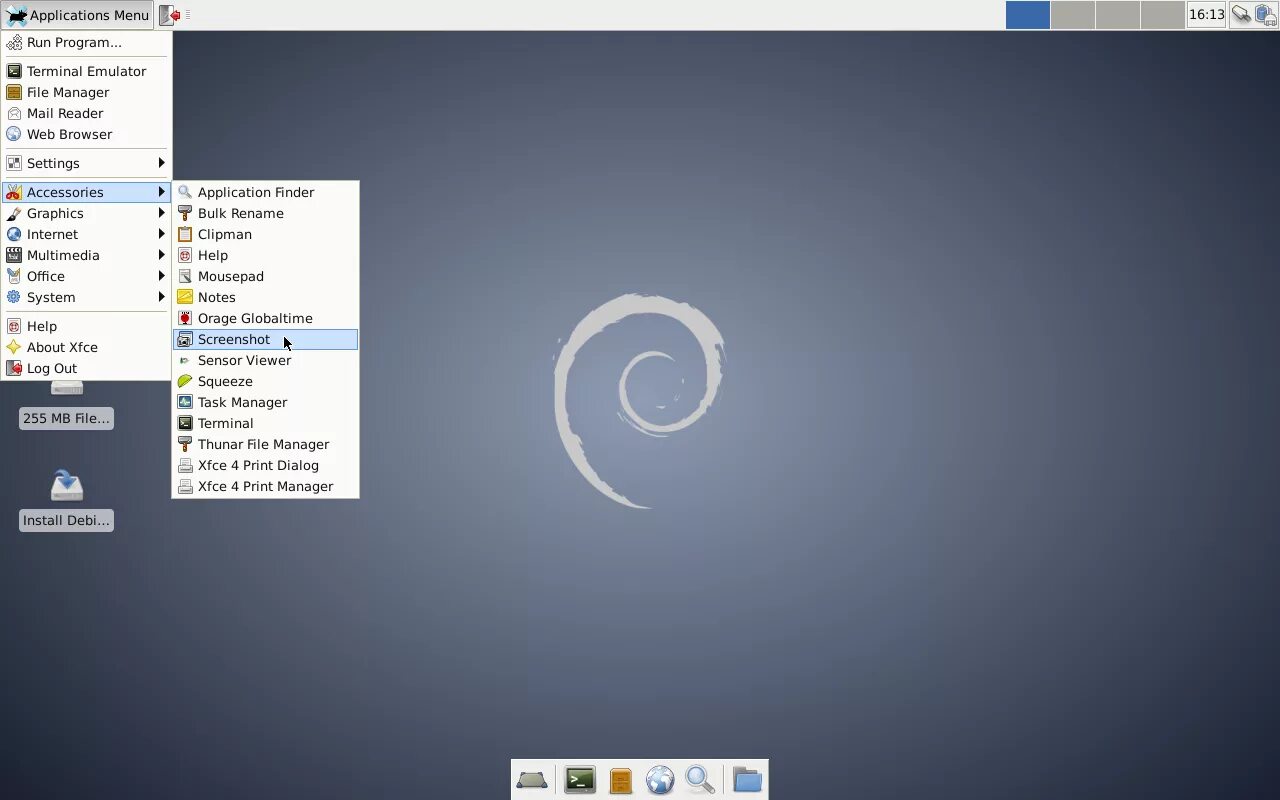The image size is (1280, 800).
Task: Choose Run Program... menu entry
Action: tap(86, 42)
